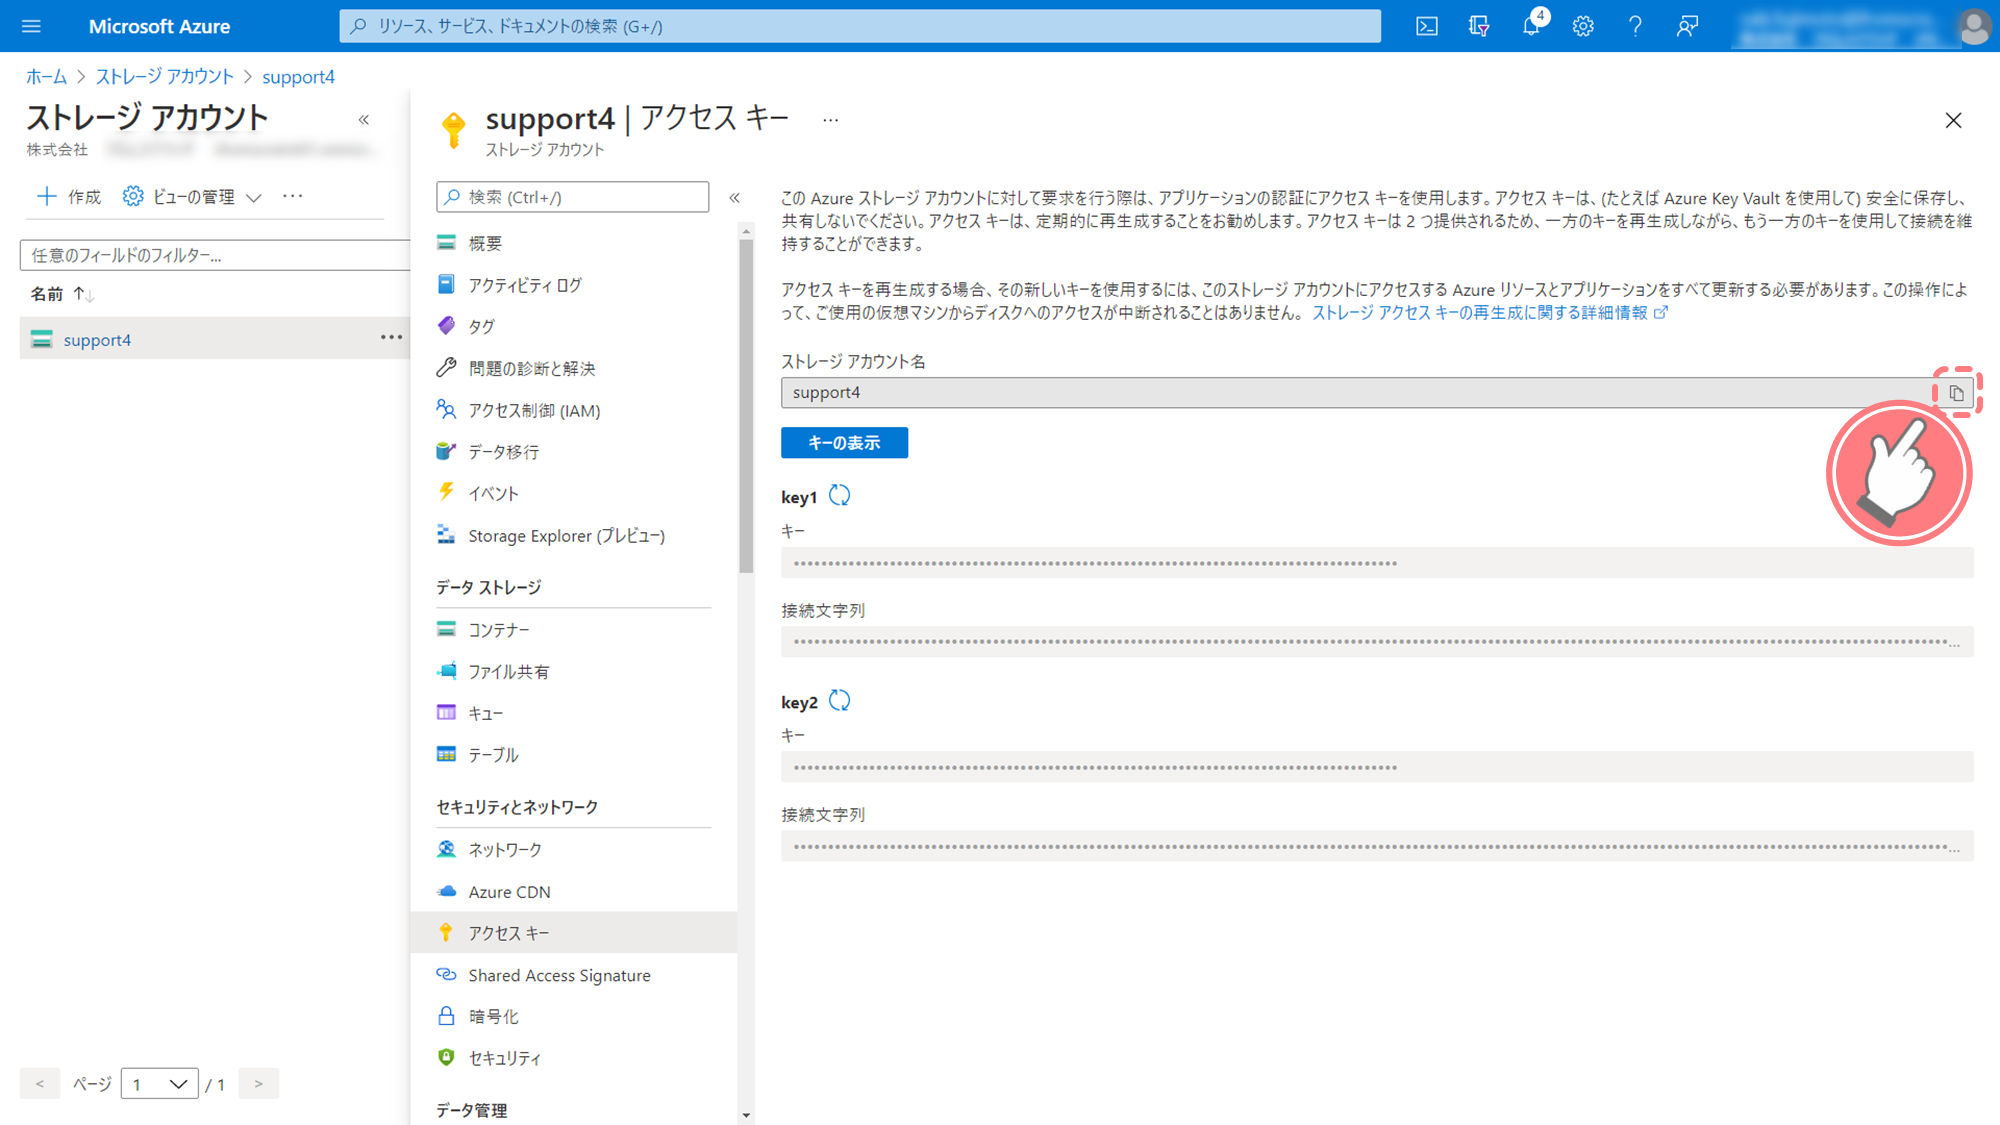Image resolution: width=2000 pixels, height=1125 pixels.
Task: Click the support4 breadcrumb link
Action: tap(298, 77)
